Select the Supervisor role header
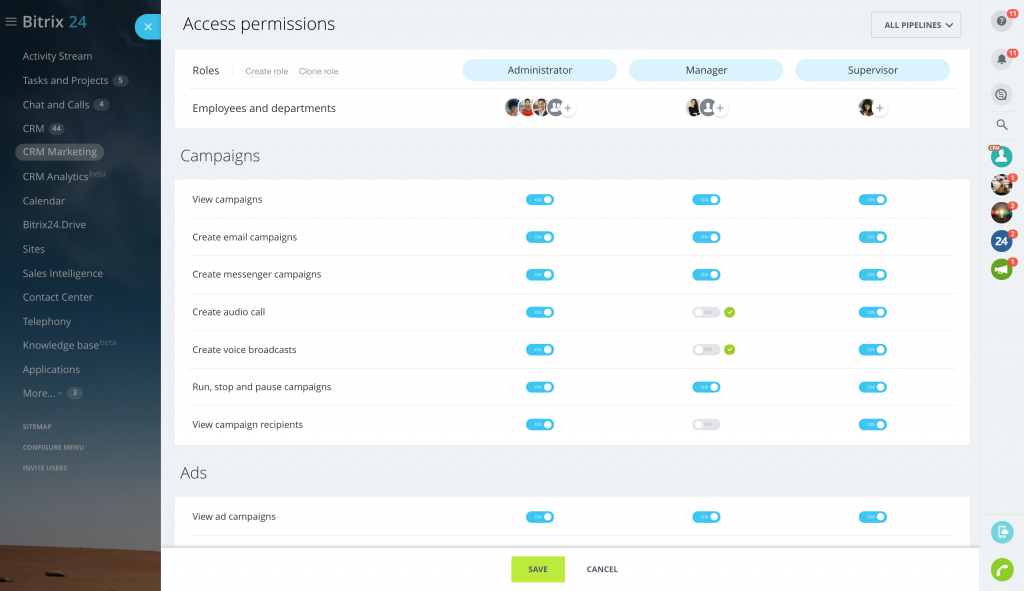Image resolution: width=1024 pixels, height=591 pixels. point(872,70)
